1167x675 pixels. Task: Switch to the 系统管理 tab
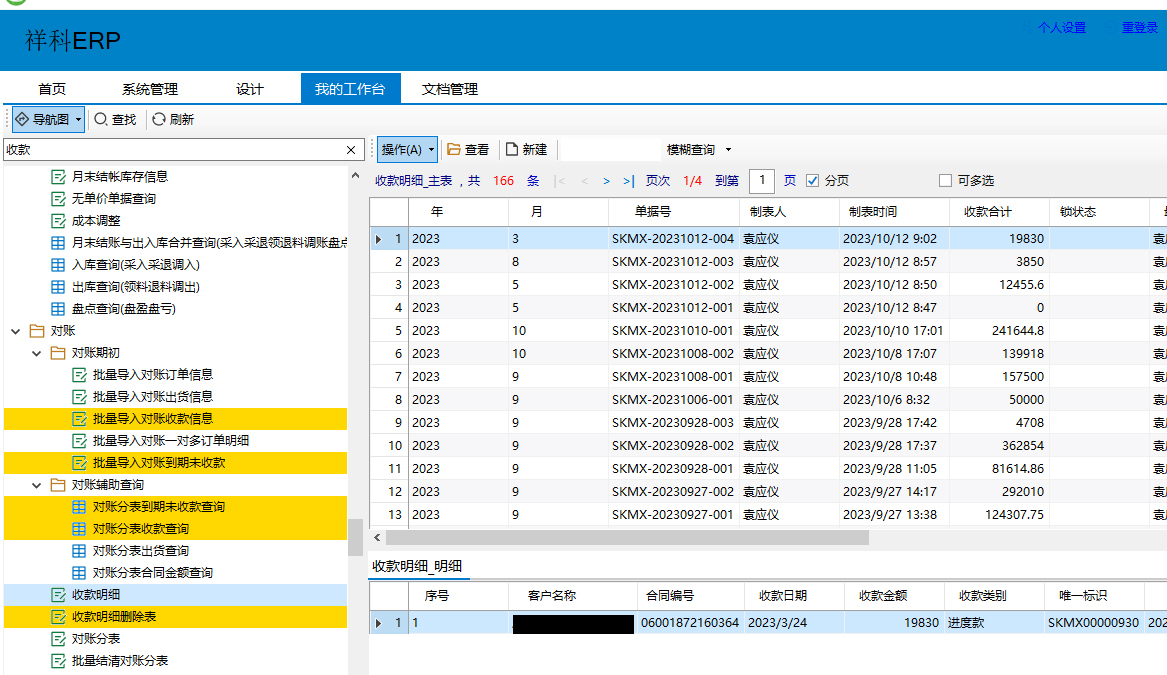pyautogui.click(x=150, y=89)
